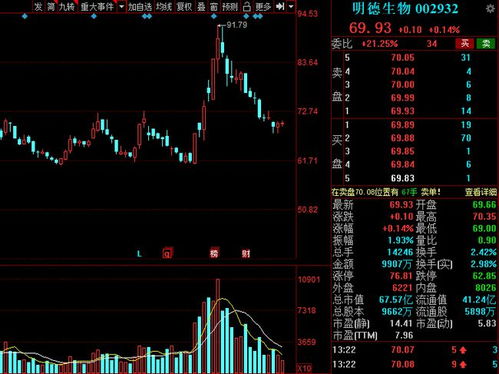Click the green 卖 sell button
The height and width of the screenshot is (374, 499).
[x=486, y=43]
